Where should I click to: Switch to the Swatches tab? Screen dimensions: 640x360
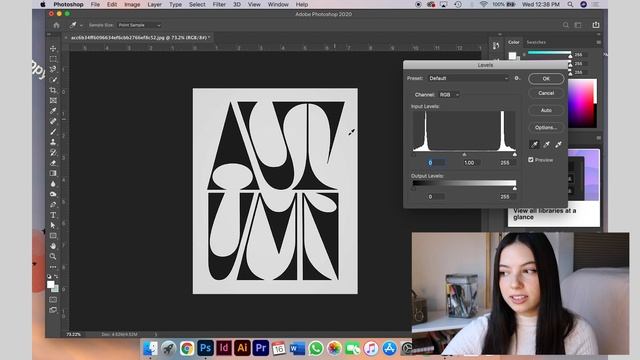point(536,42)
